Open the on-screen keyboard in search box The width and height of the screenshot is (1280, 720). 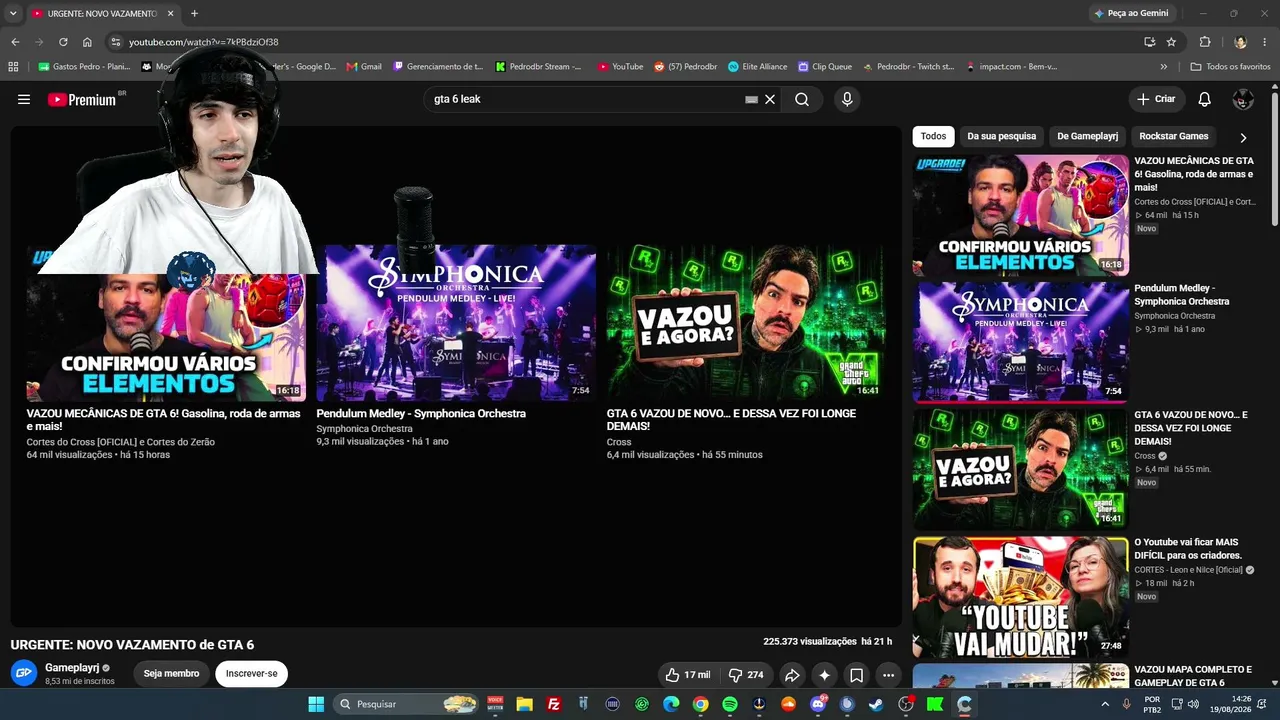[752, 99]
